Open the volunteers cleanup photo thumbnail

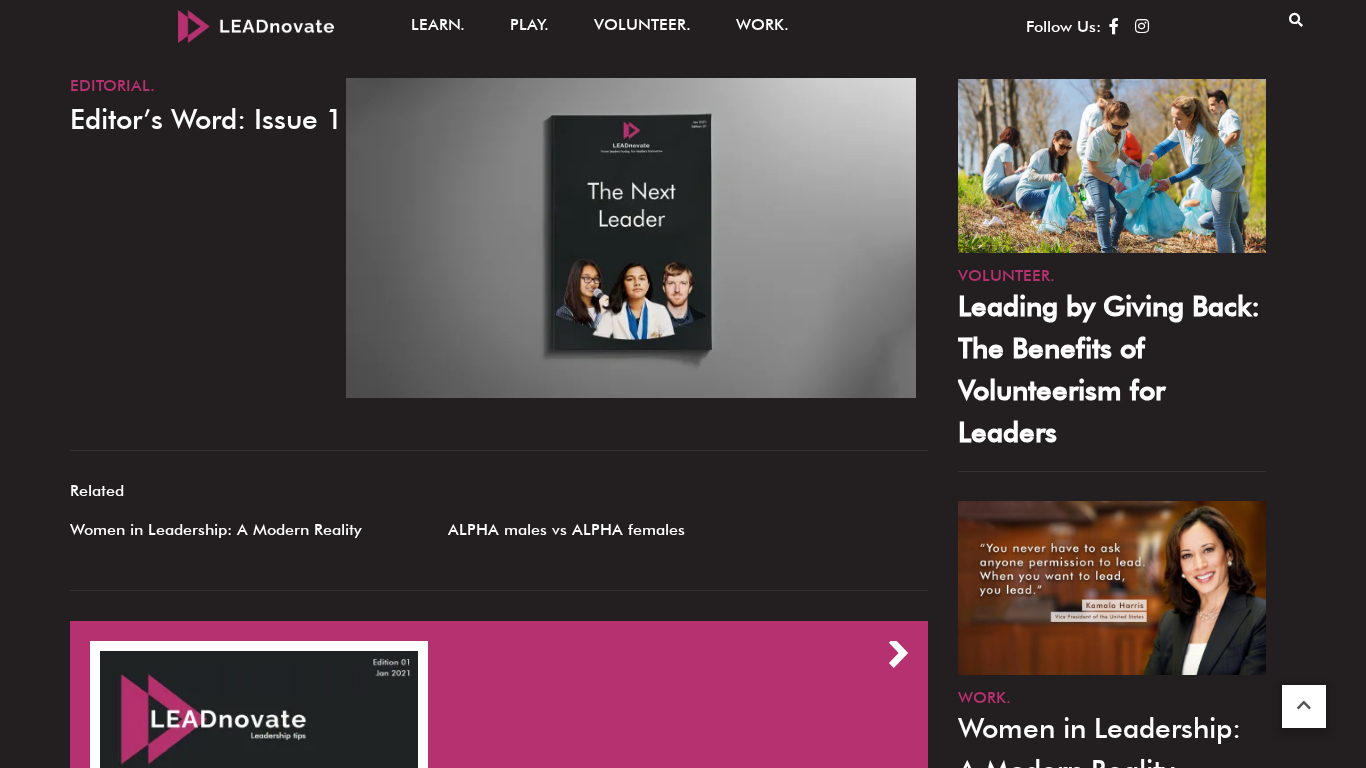tap(1111, 166)
